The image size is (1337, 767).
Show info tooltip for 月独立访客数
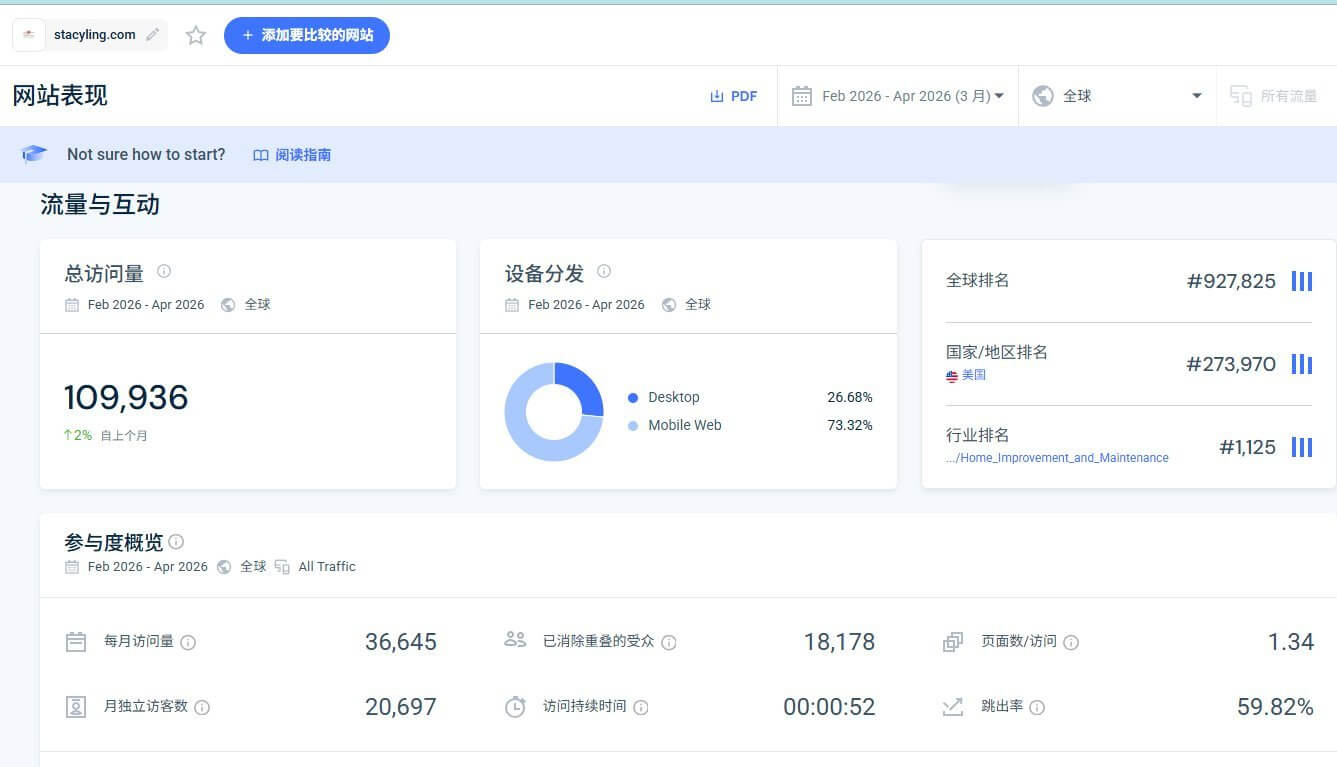tap(202, 707)
